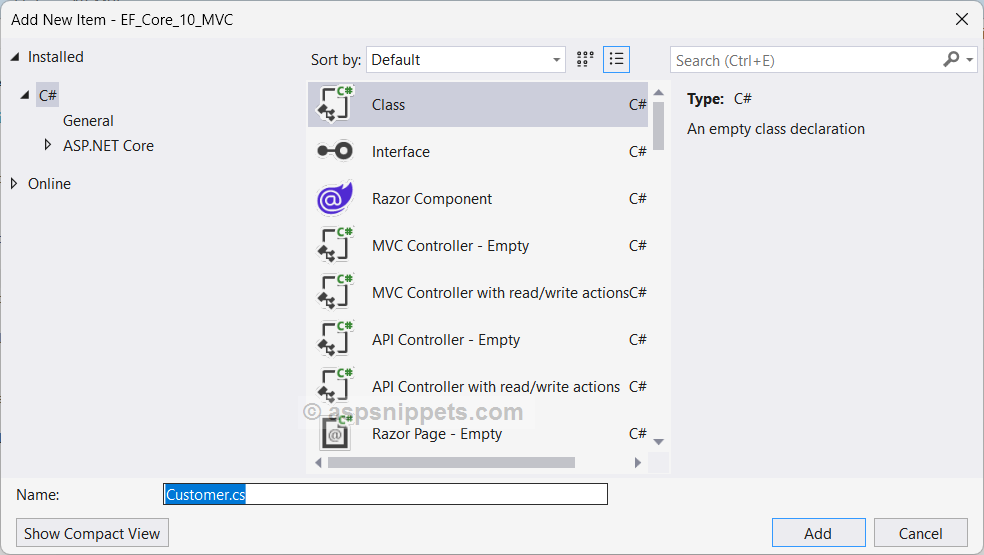984x555 pixels.
Task: Choose MVC Controller with read/write actions
Action: pos(500,293)
